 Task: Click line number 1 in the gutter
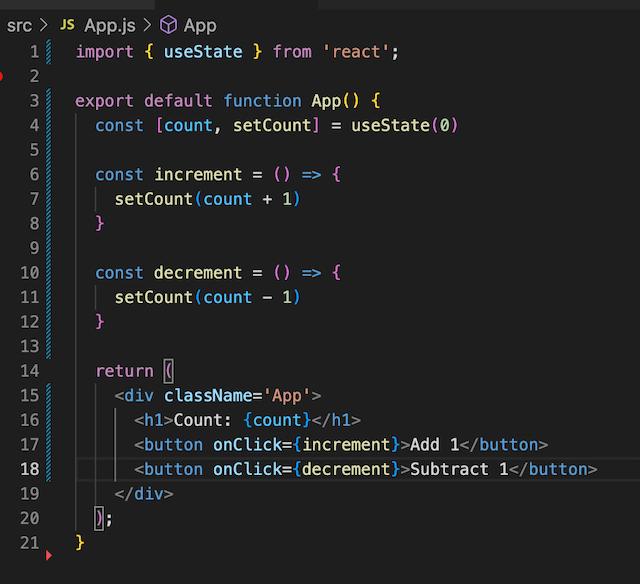[35, 52]
